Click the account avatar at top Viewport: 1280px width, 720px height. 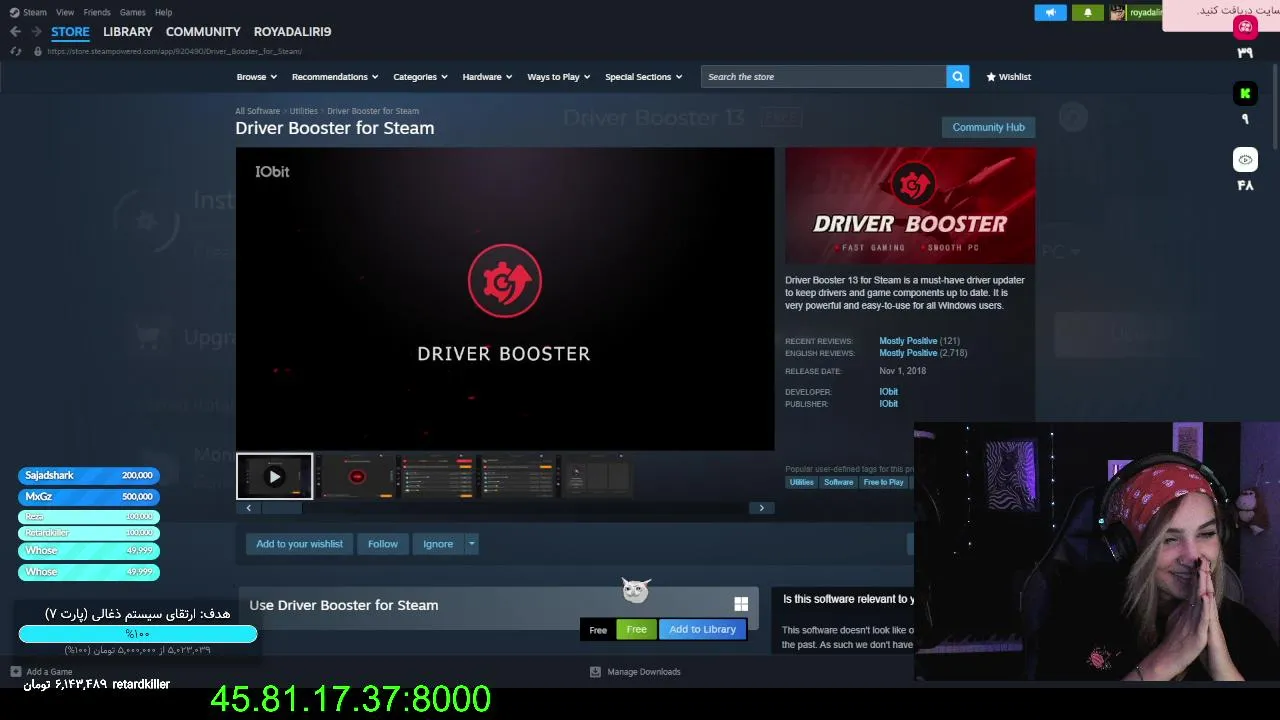coord(1117,13)
